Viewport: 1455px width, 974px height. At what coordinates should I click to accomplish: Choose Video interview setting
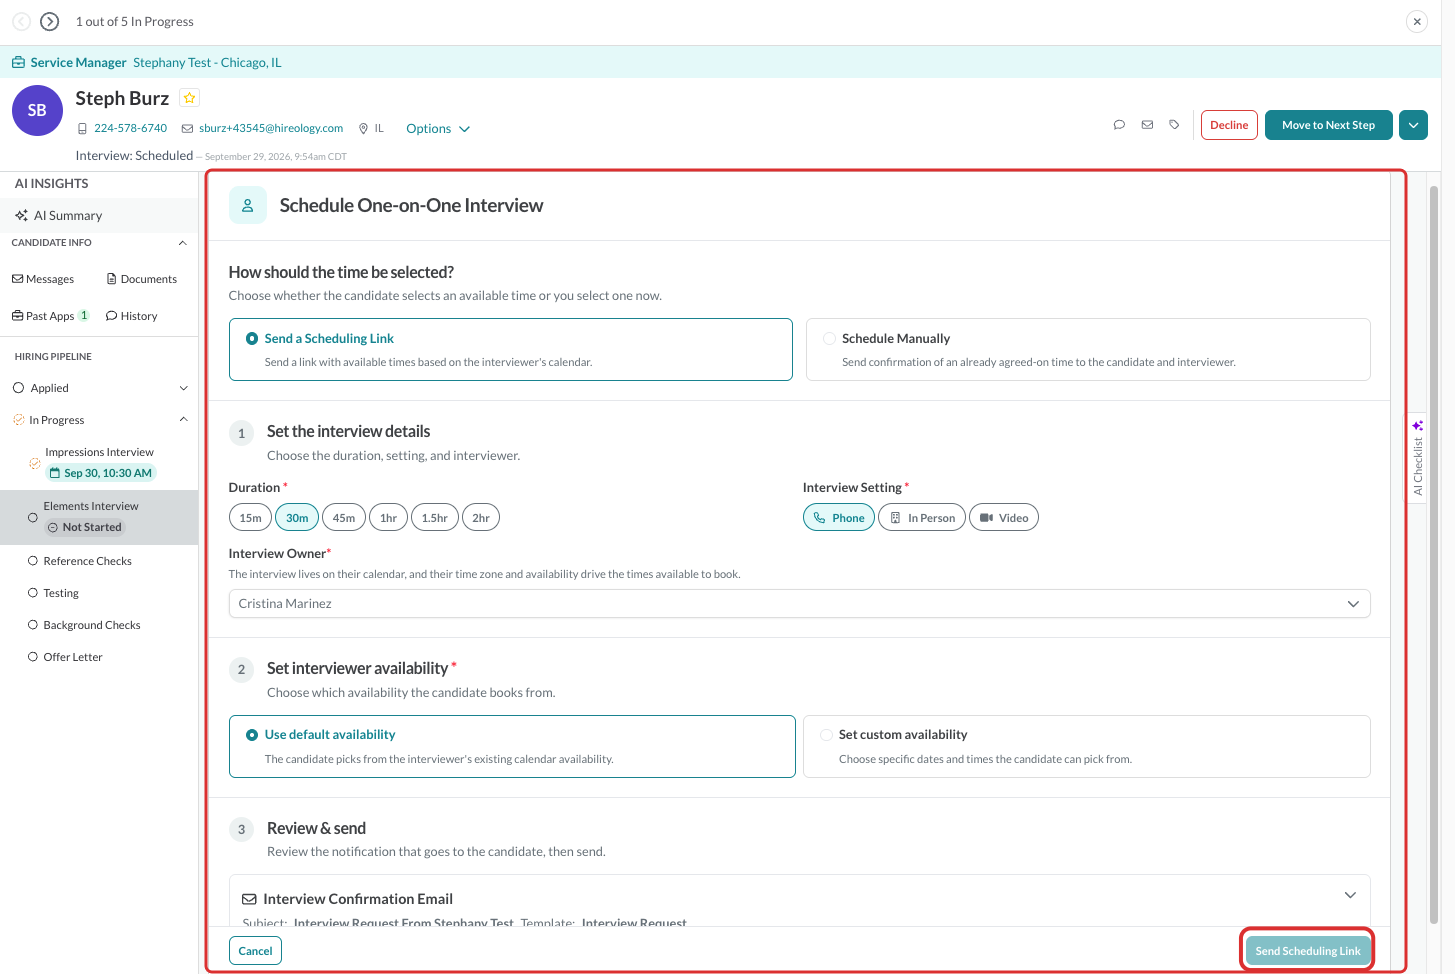click(x=1004, y=517)
